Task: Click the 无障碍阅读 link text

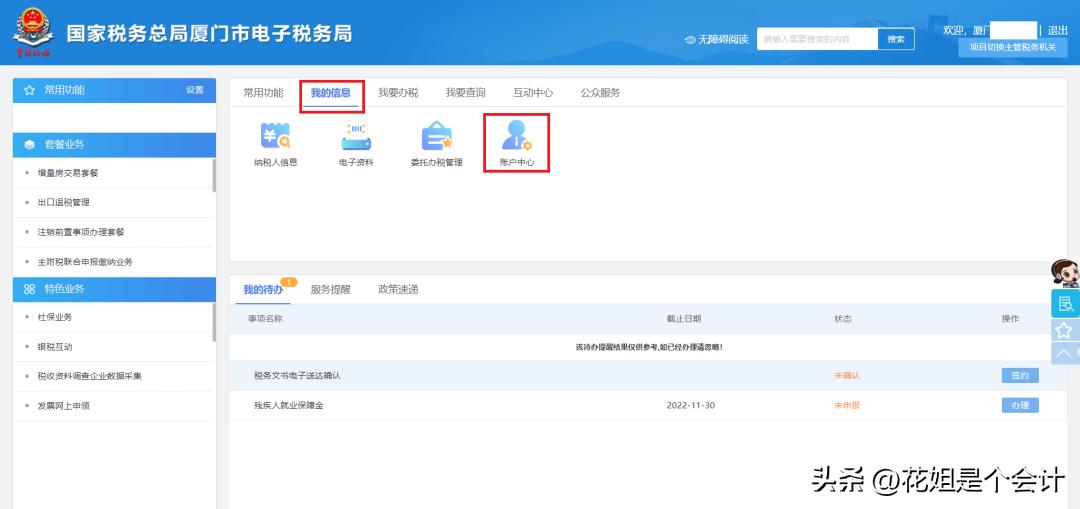Action: pyautogui.click(x=723, y=40)
